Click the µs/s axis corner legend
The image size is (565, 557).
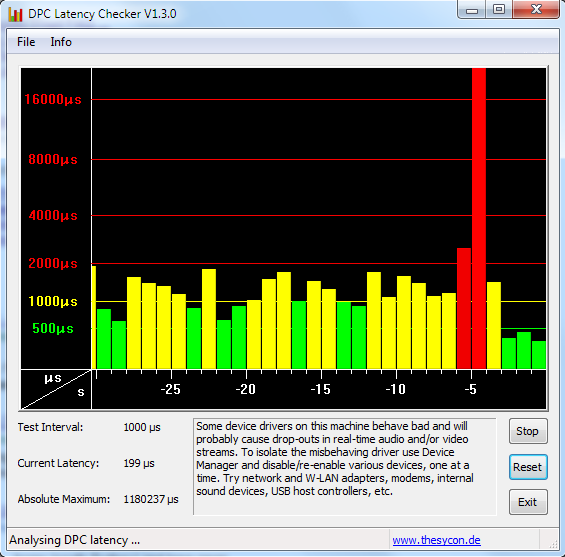[x=56, y=389]
